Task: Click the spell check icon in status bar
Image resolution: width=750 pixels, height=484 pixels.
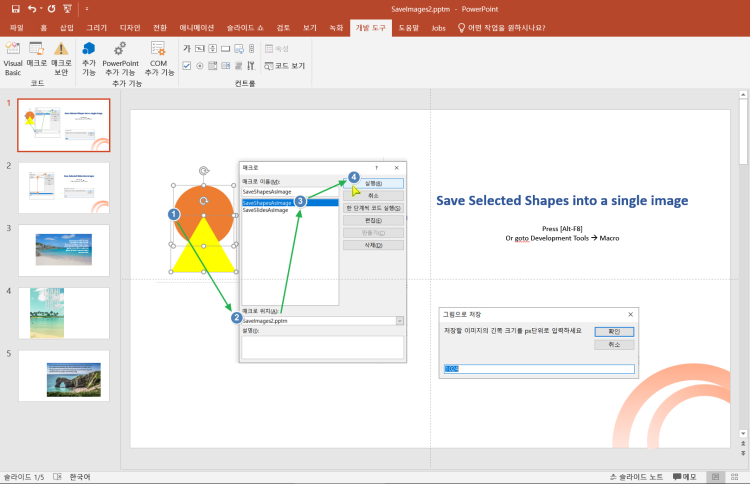Action: 57,477
